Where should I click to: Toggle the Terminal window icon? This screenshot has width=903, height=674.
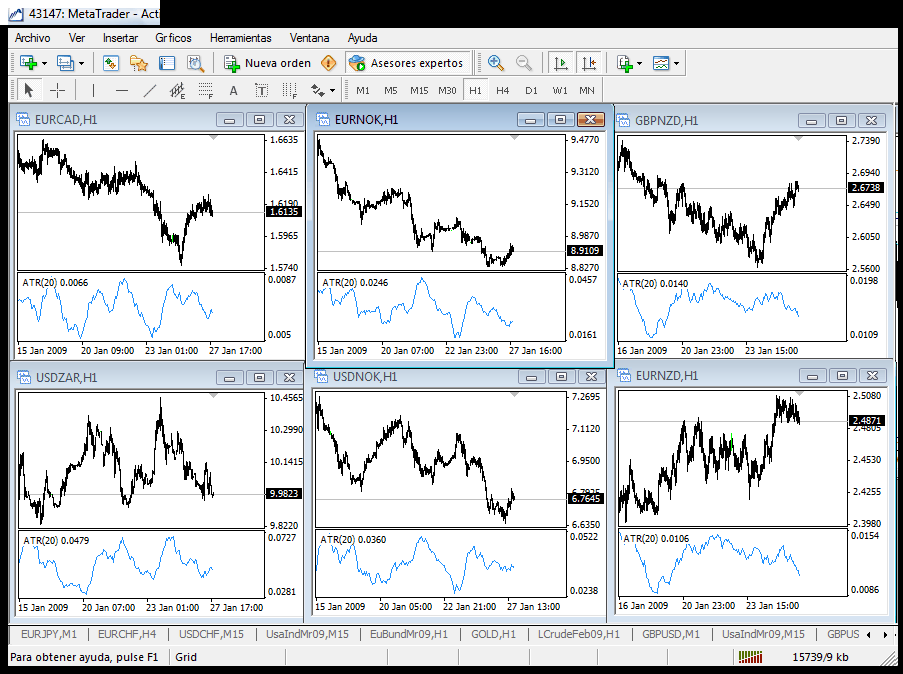(x=167, y=63)
